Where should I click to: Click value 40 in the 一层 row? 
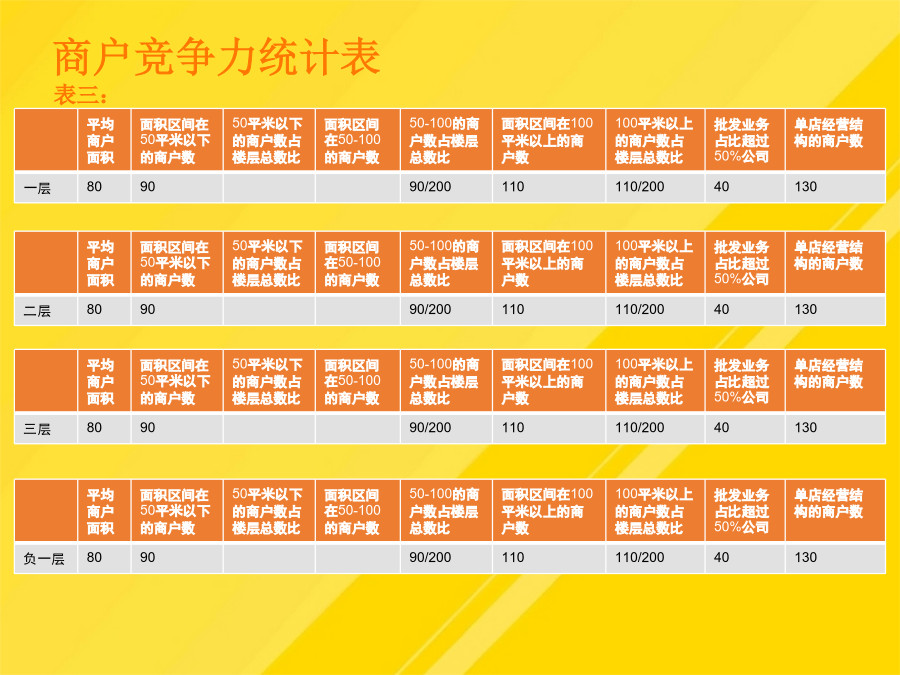[x=722, y=187]
